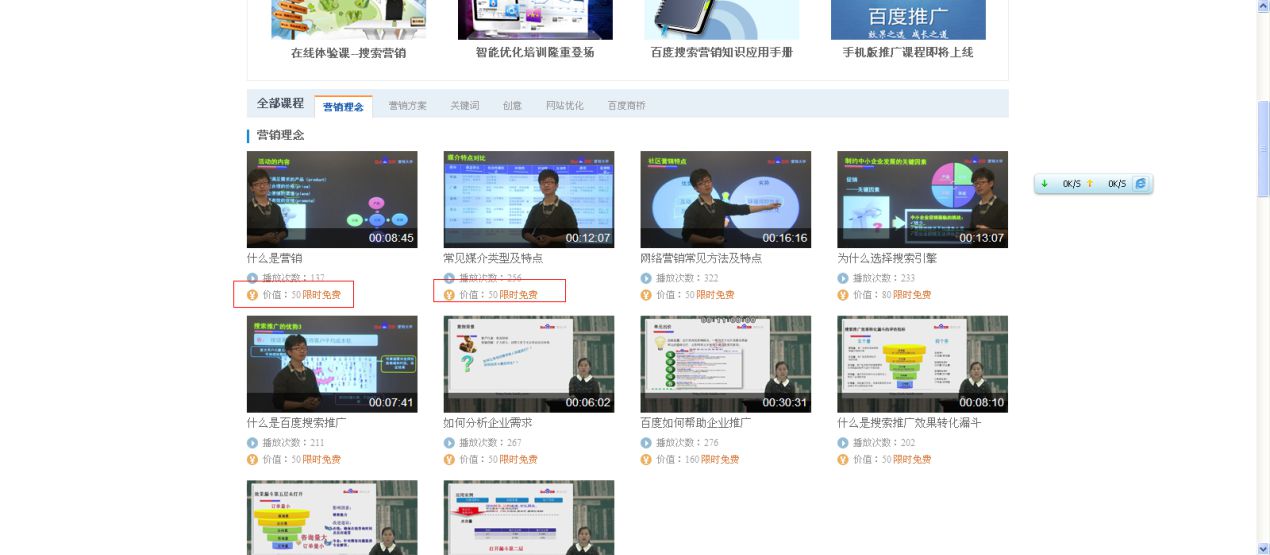Click play-count icon under 什么是百度搜索推广
The width and height of the screenshot is (1270, 555).
point(252,443)
